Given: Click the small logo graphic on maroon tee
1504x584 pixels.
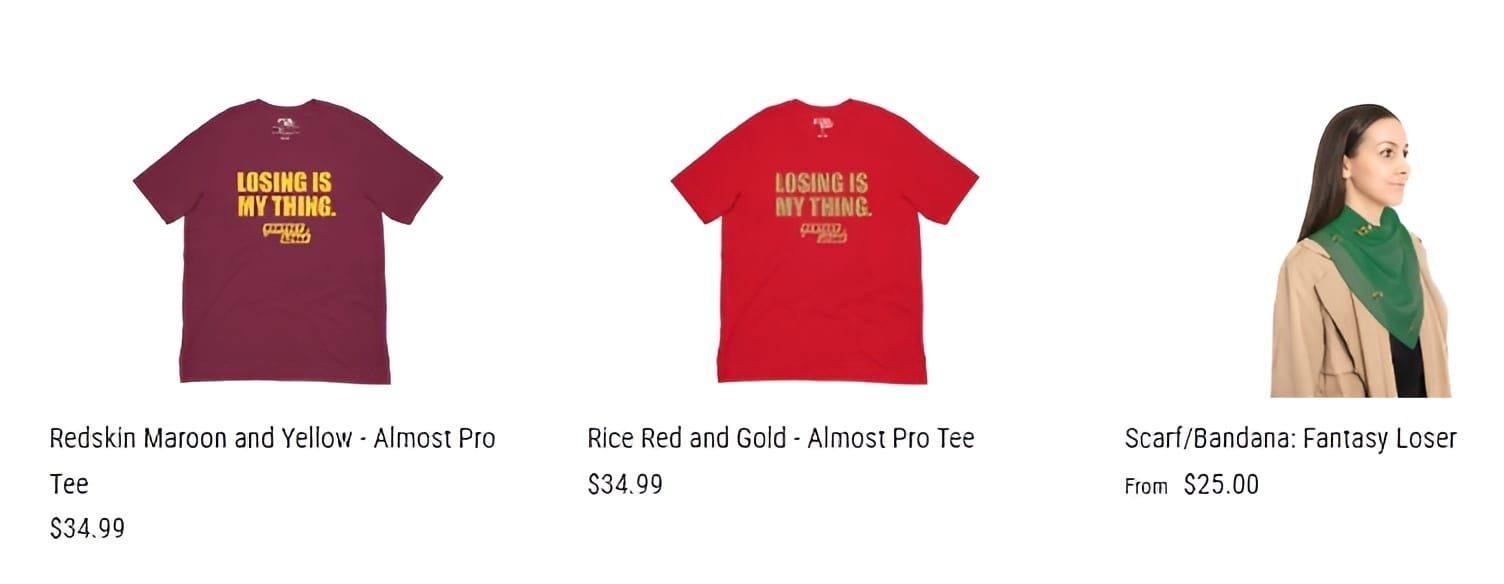Looking at the screenshot, I should (x=287, y=234).
